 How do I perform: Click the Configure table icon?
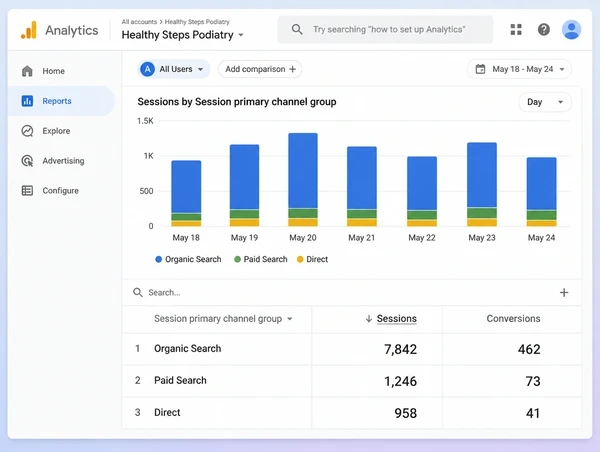(27, 191)
